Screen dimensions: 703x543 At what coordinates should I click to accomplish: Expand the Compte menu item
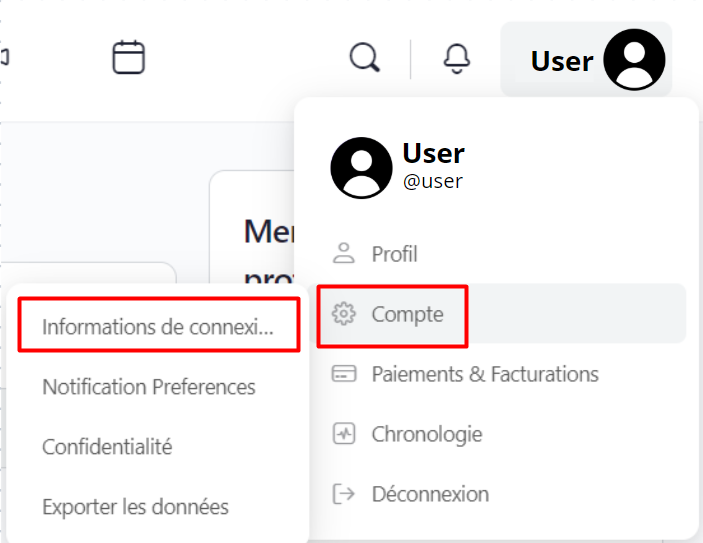pyautogui.click(x=407, y=314)
